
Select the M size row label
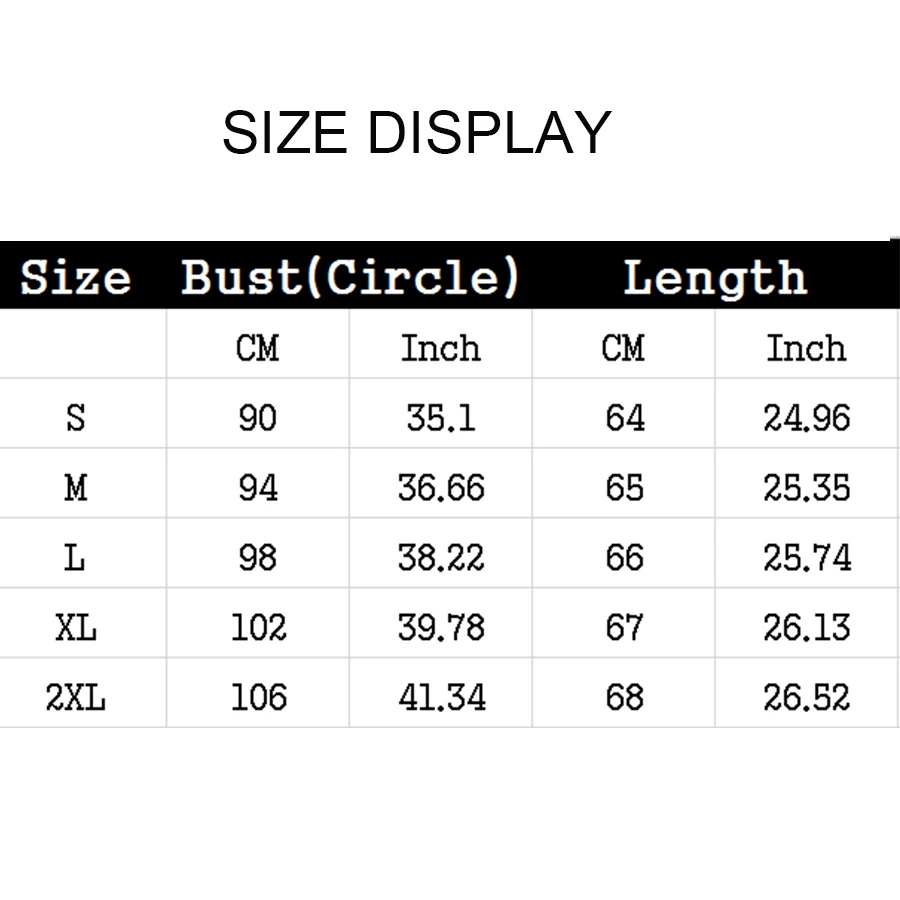[x=76, y=488]
